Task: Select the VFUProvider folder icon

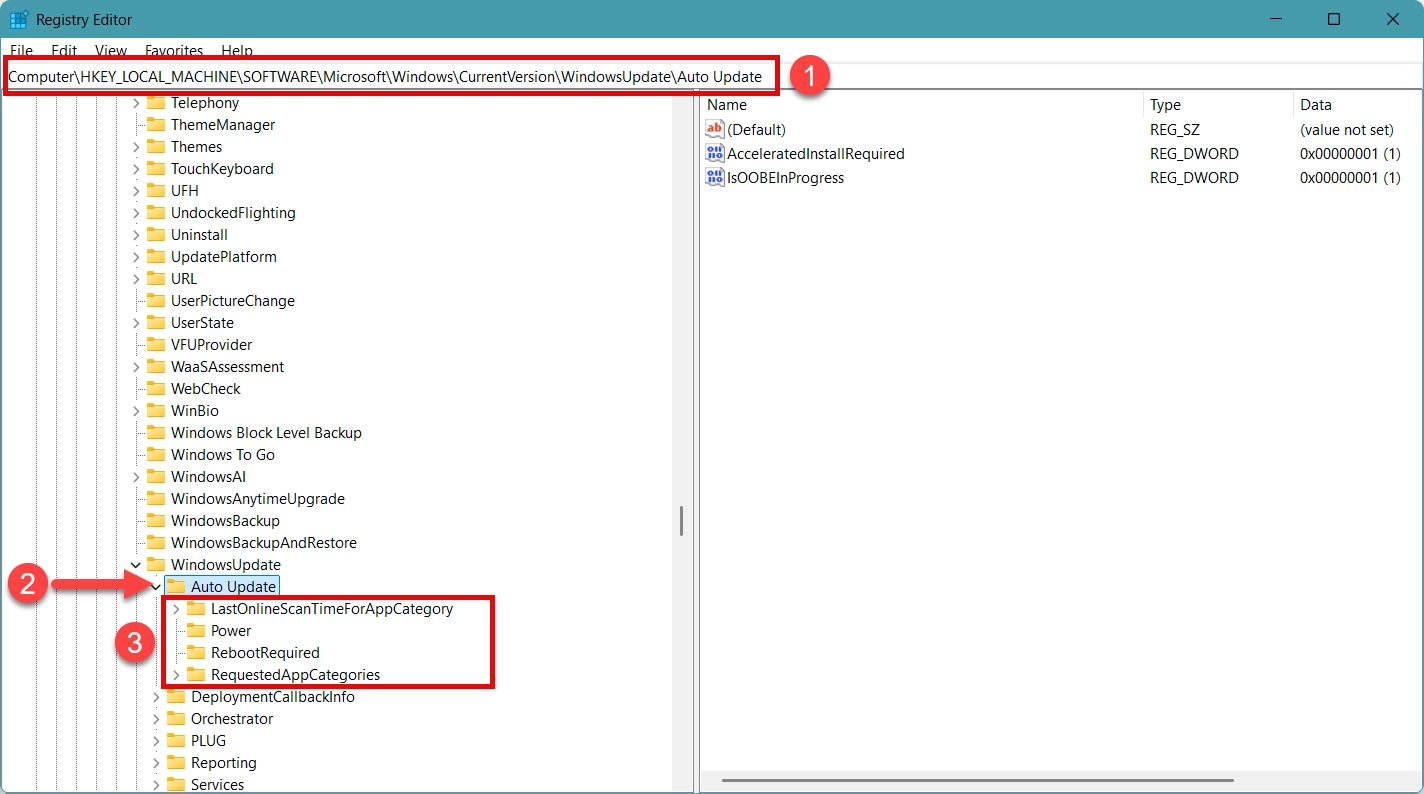Action: 155,345
